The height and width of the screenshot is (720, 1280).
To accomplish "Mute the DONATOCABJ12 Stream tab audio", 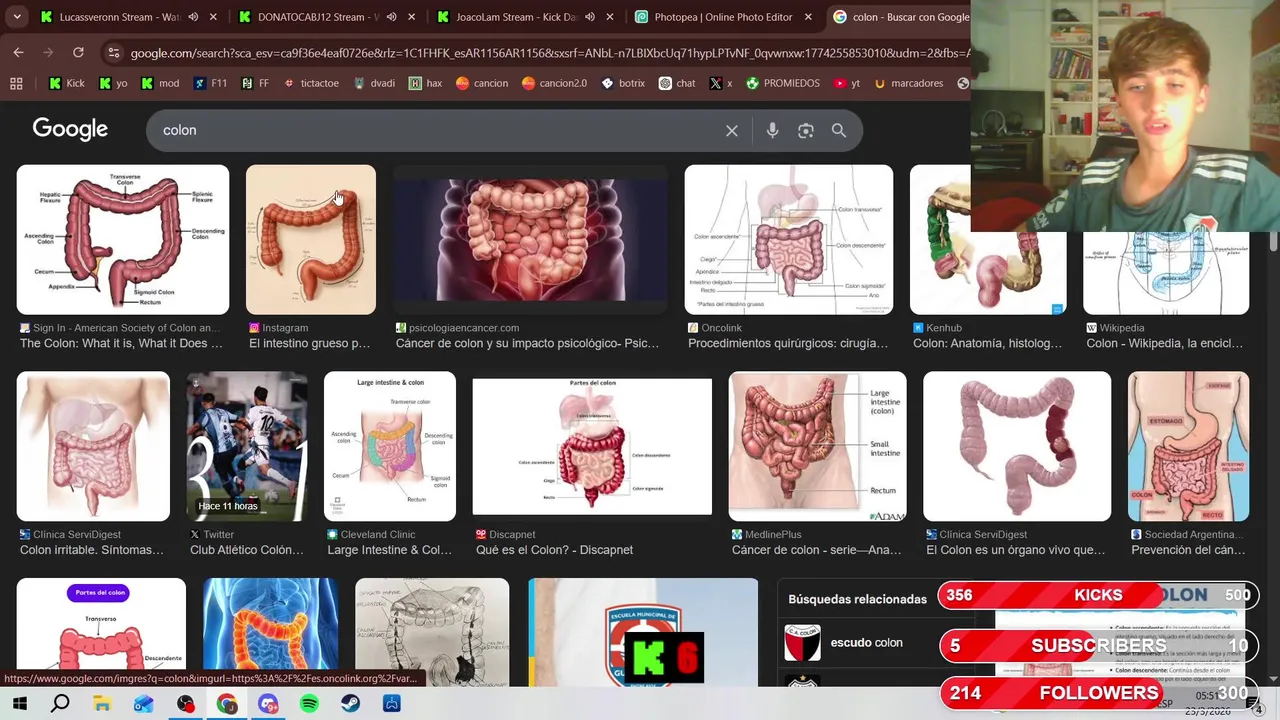I will (x=391, y=17).
